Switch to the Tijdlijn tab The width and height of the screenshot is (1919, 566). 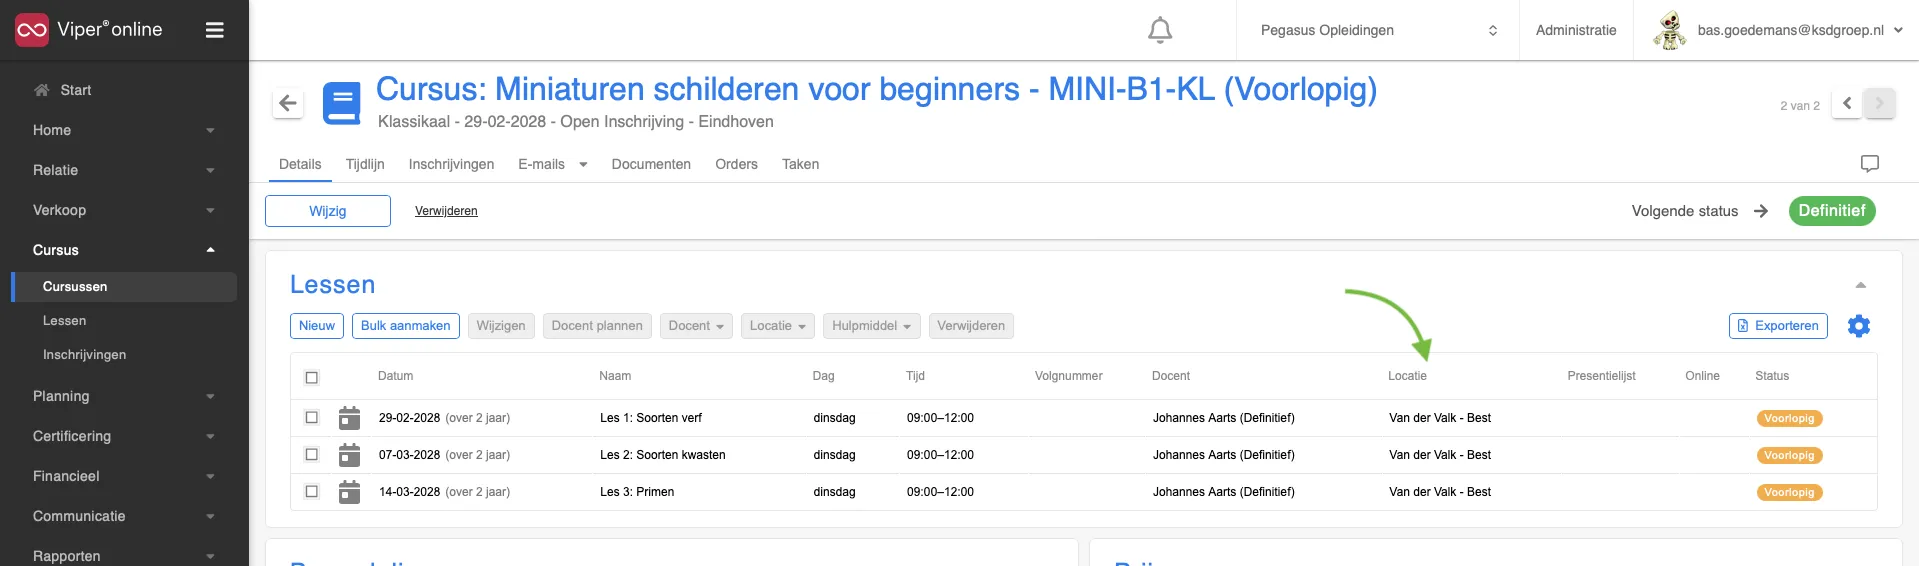pos(365,164)
